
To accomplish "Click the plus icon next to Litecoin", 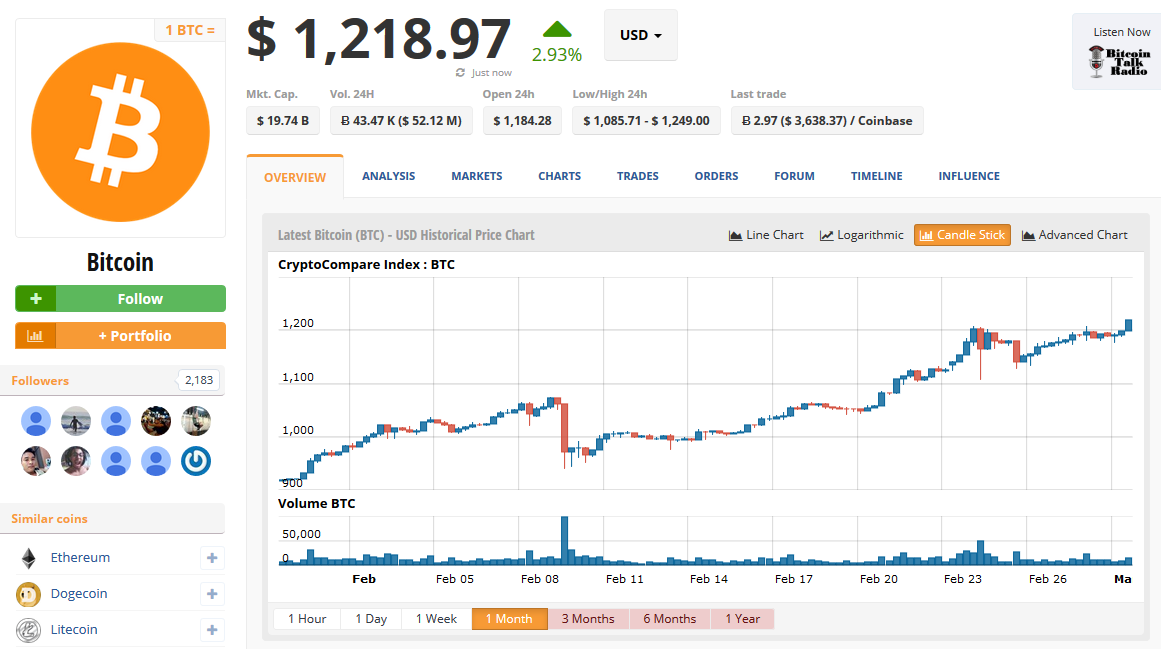I will pyautogui.click(x=212, y=630).
